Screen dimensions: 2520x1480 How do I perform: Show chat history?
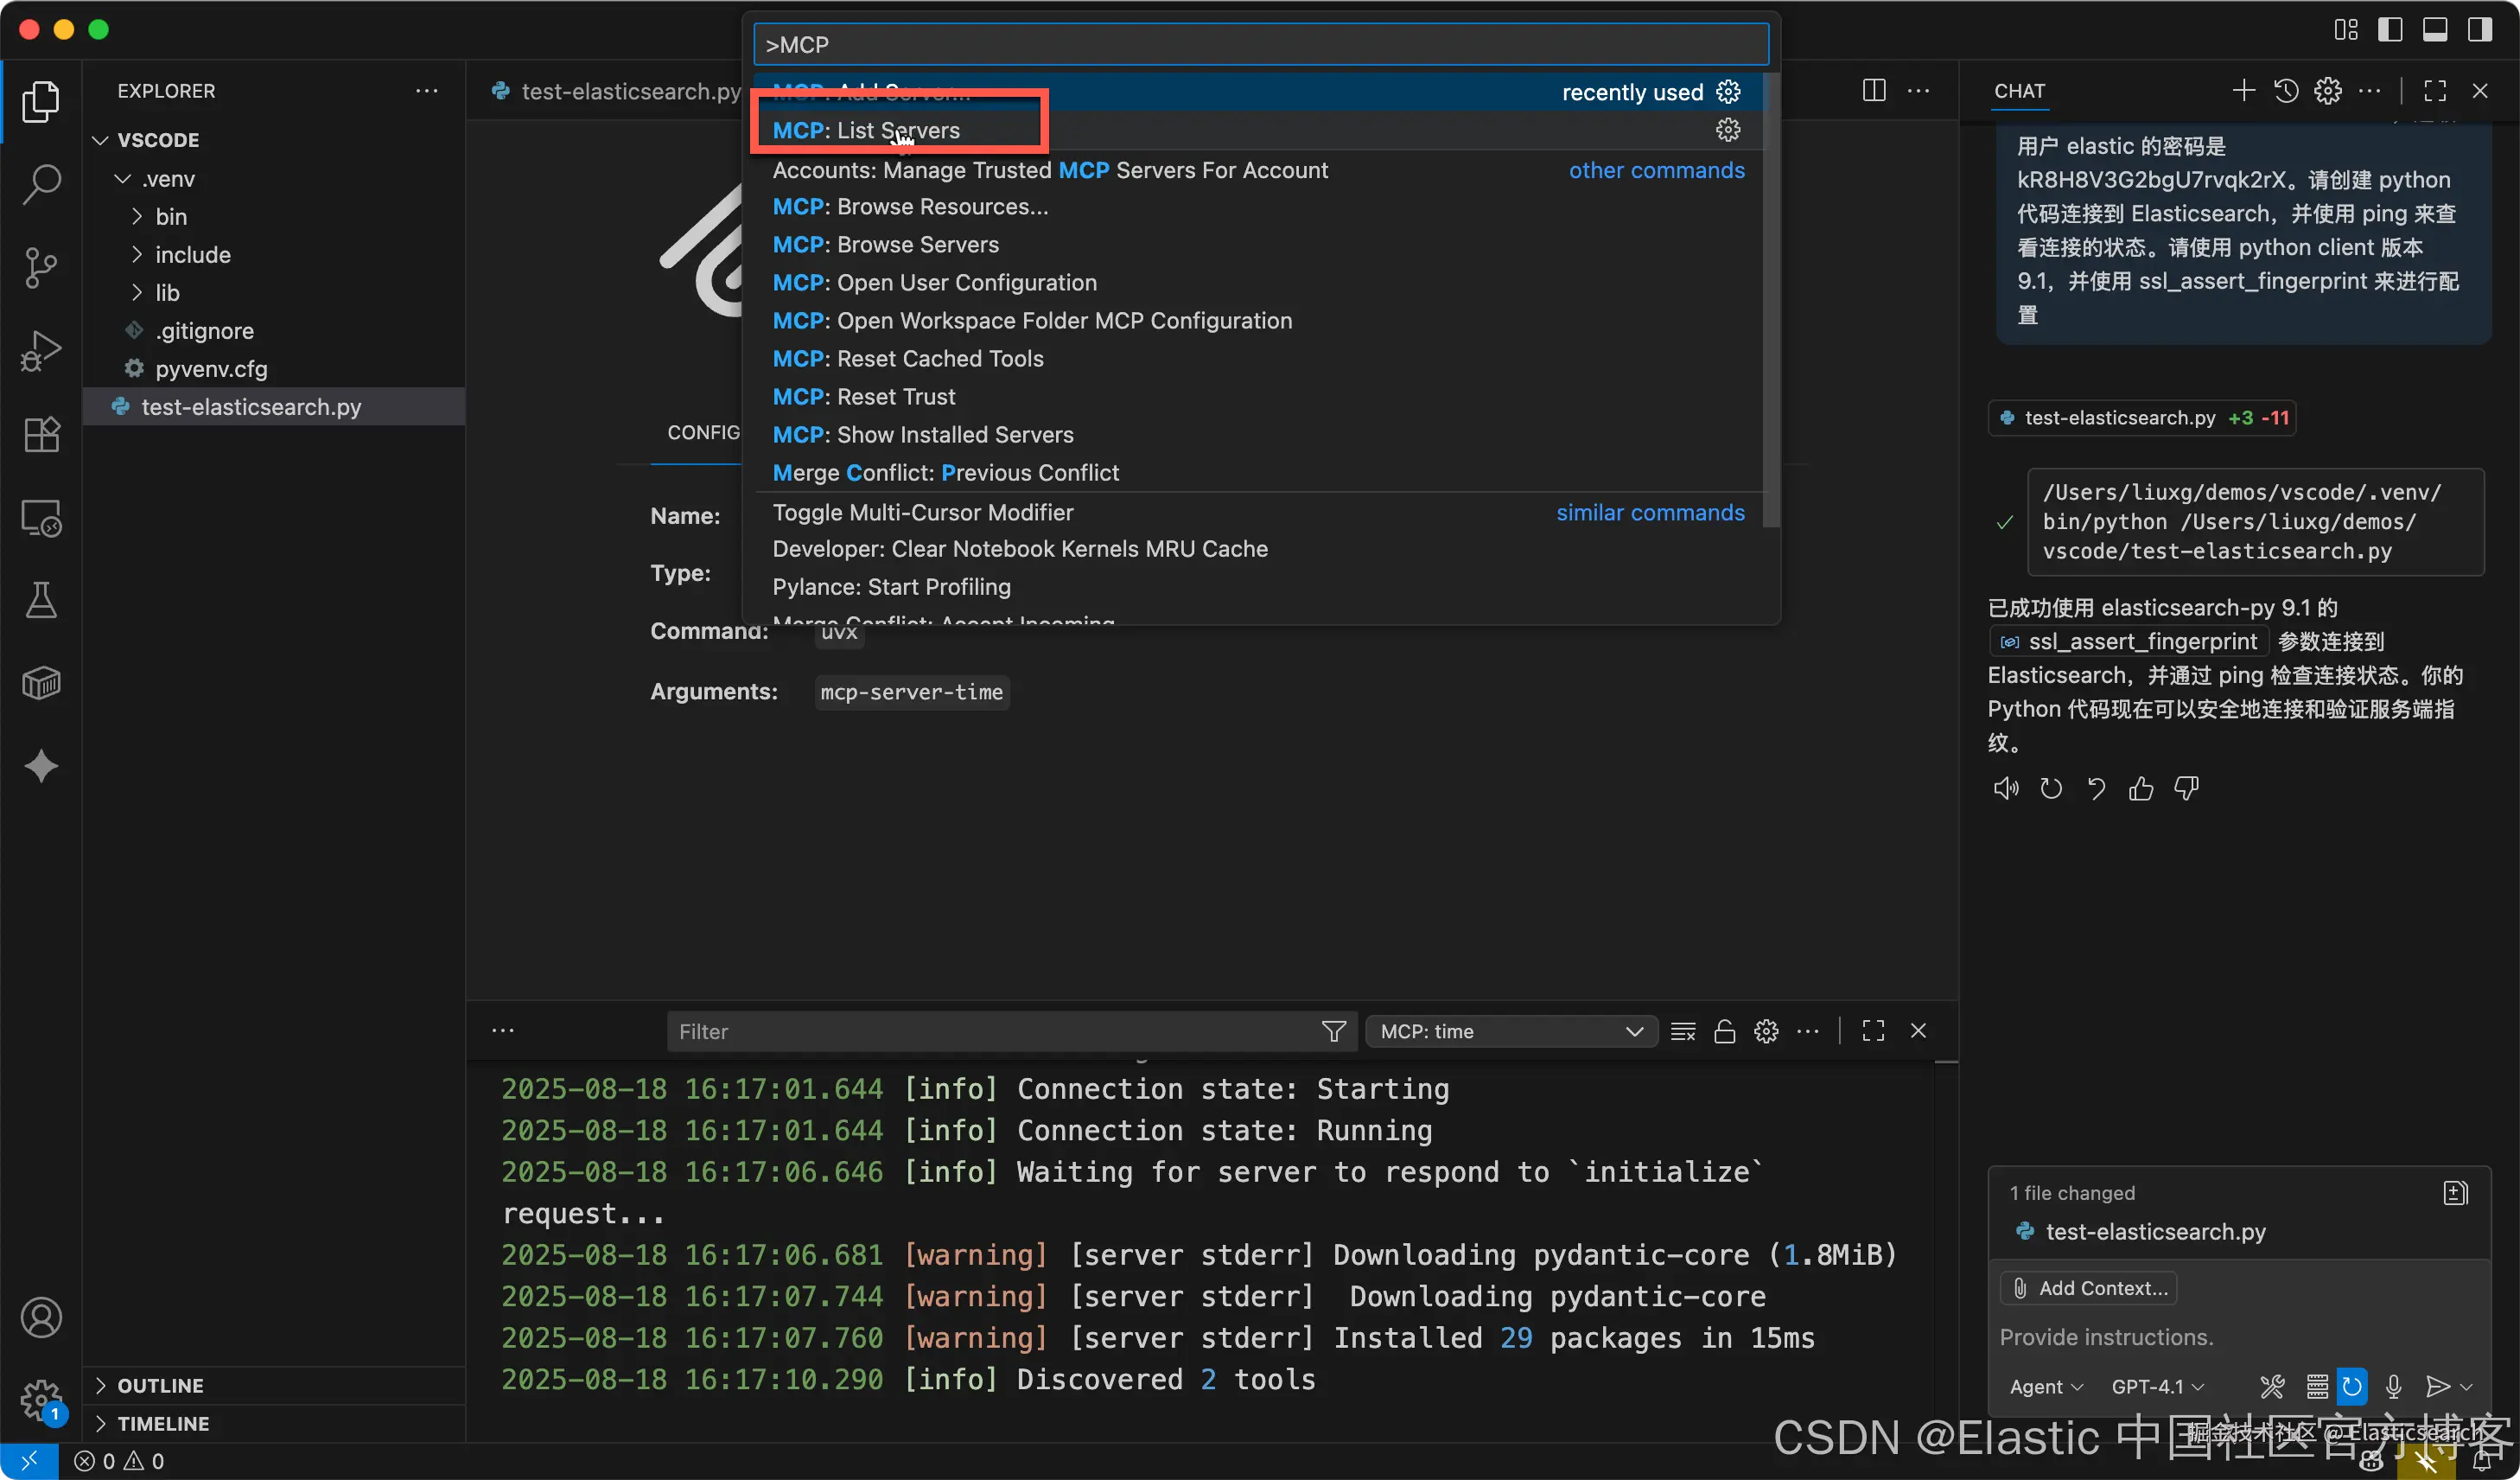[2286, 91]
